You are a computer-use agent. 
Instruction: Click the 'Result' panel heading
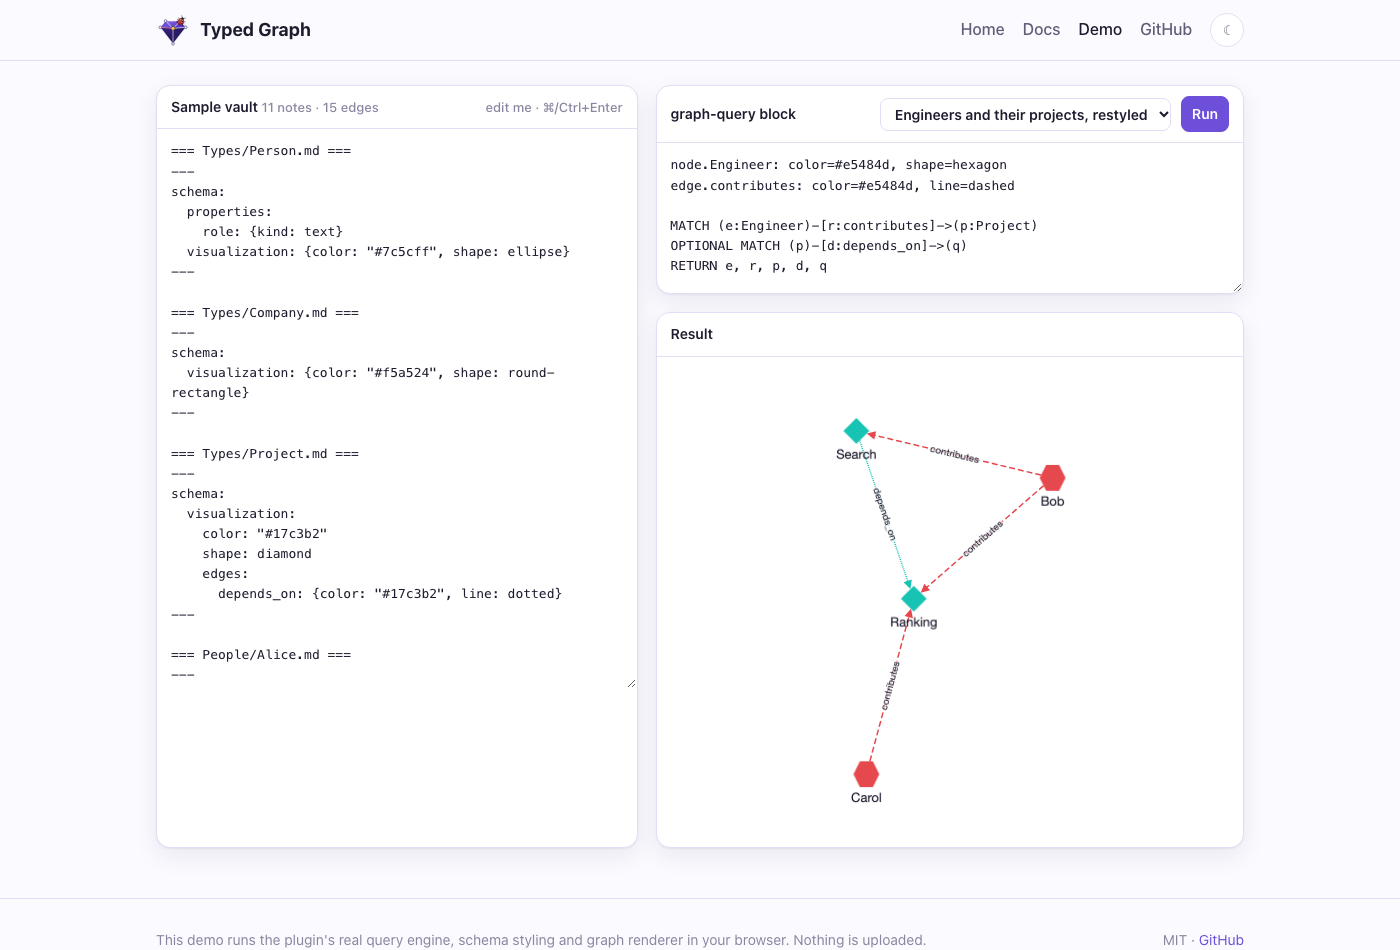692,334
